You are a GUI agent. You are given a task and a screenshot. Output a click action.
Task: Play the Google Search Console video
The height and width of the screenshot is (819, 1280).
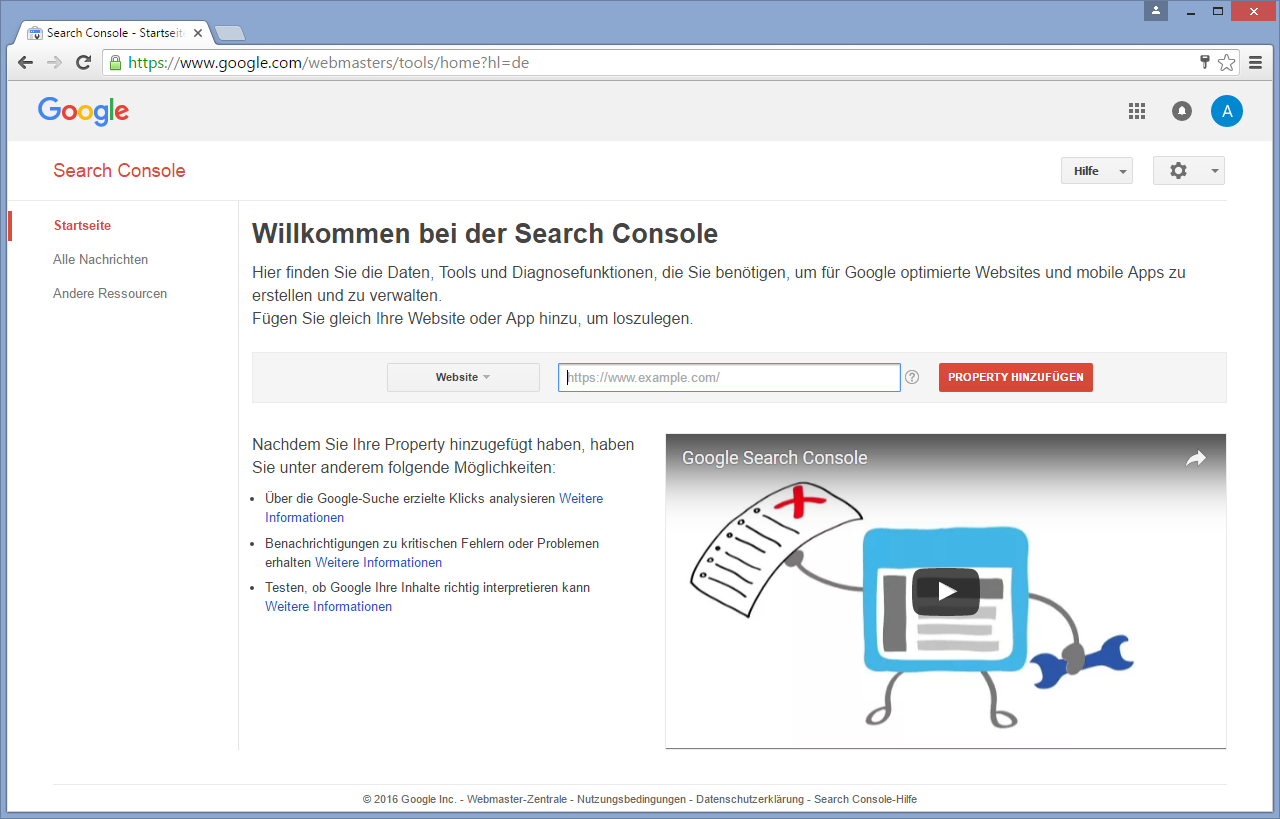click(945, 591)
